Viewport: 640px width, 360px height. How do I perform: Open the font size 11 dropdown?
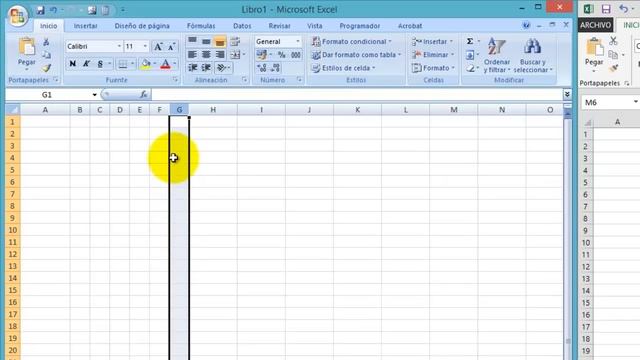[x=145, y=47]
